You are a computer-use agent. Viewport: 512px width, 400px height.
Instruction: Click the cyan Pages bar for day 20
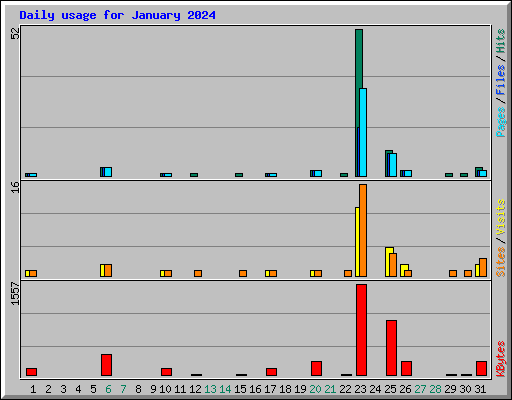click(318, 173)
